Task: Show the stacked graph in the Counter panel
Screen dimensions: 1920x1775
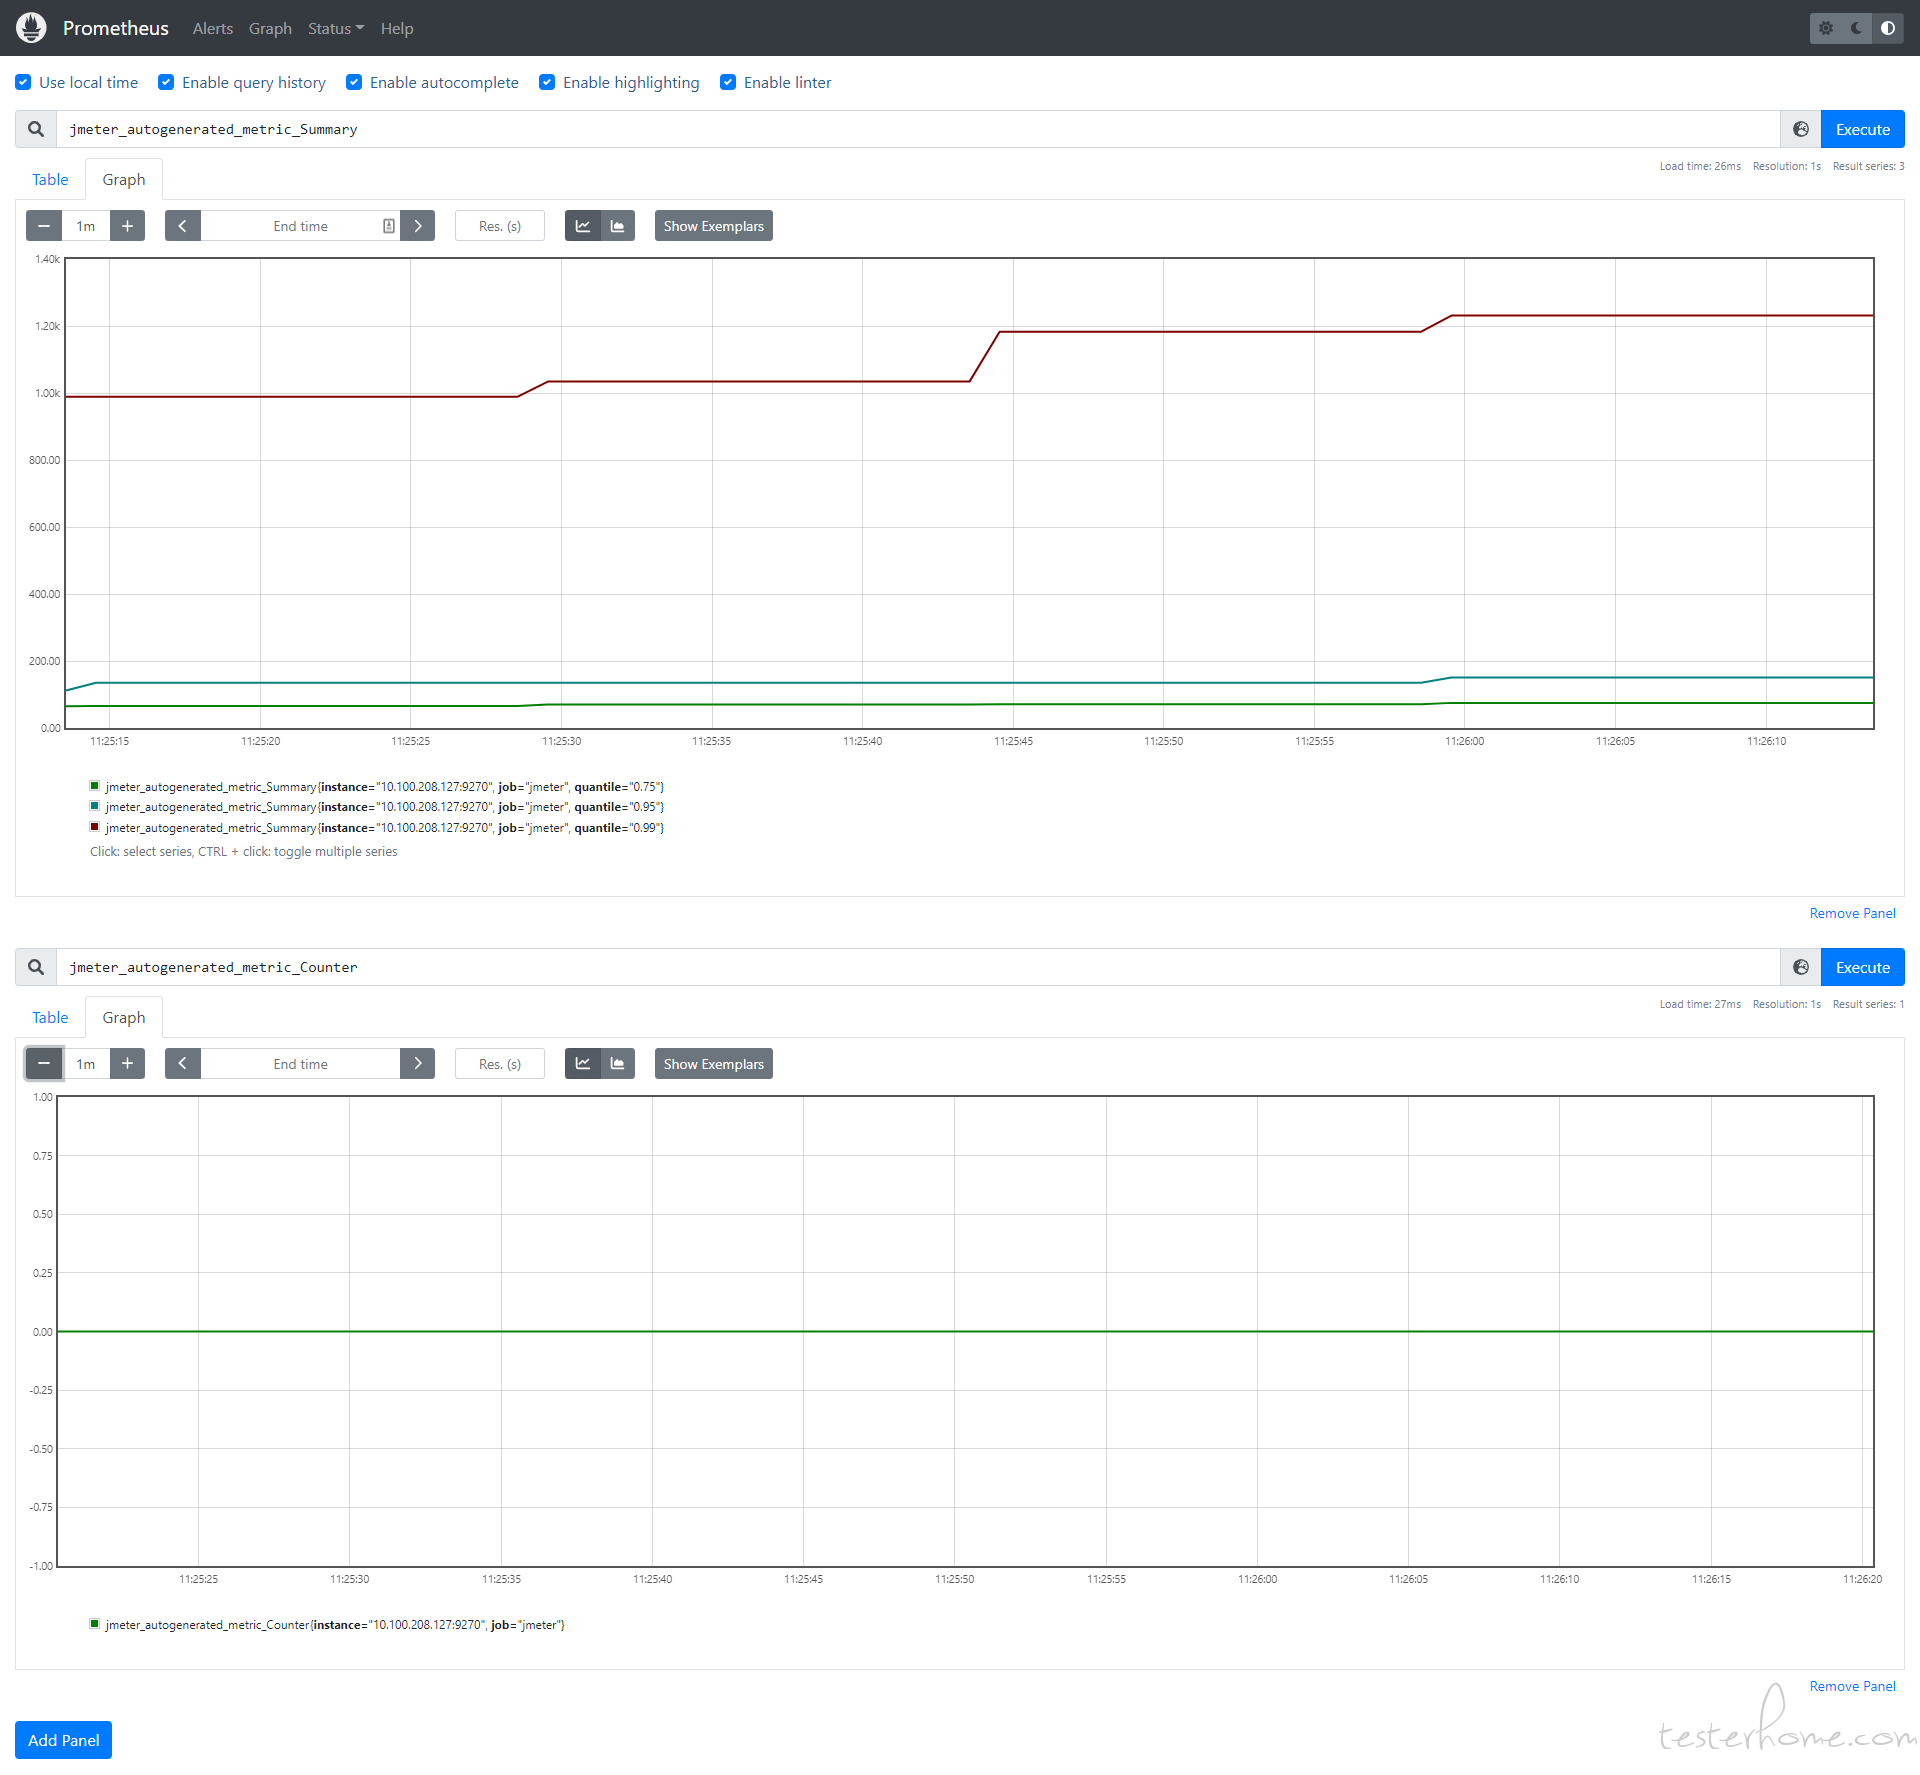Action: coord(618,1064)
